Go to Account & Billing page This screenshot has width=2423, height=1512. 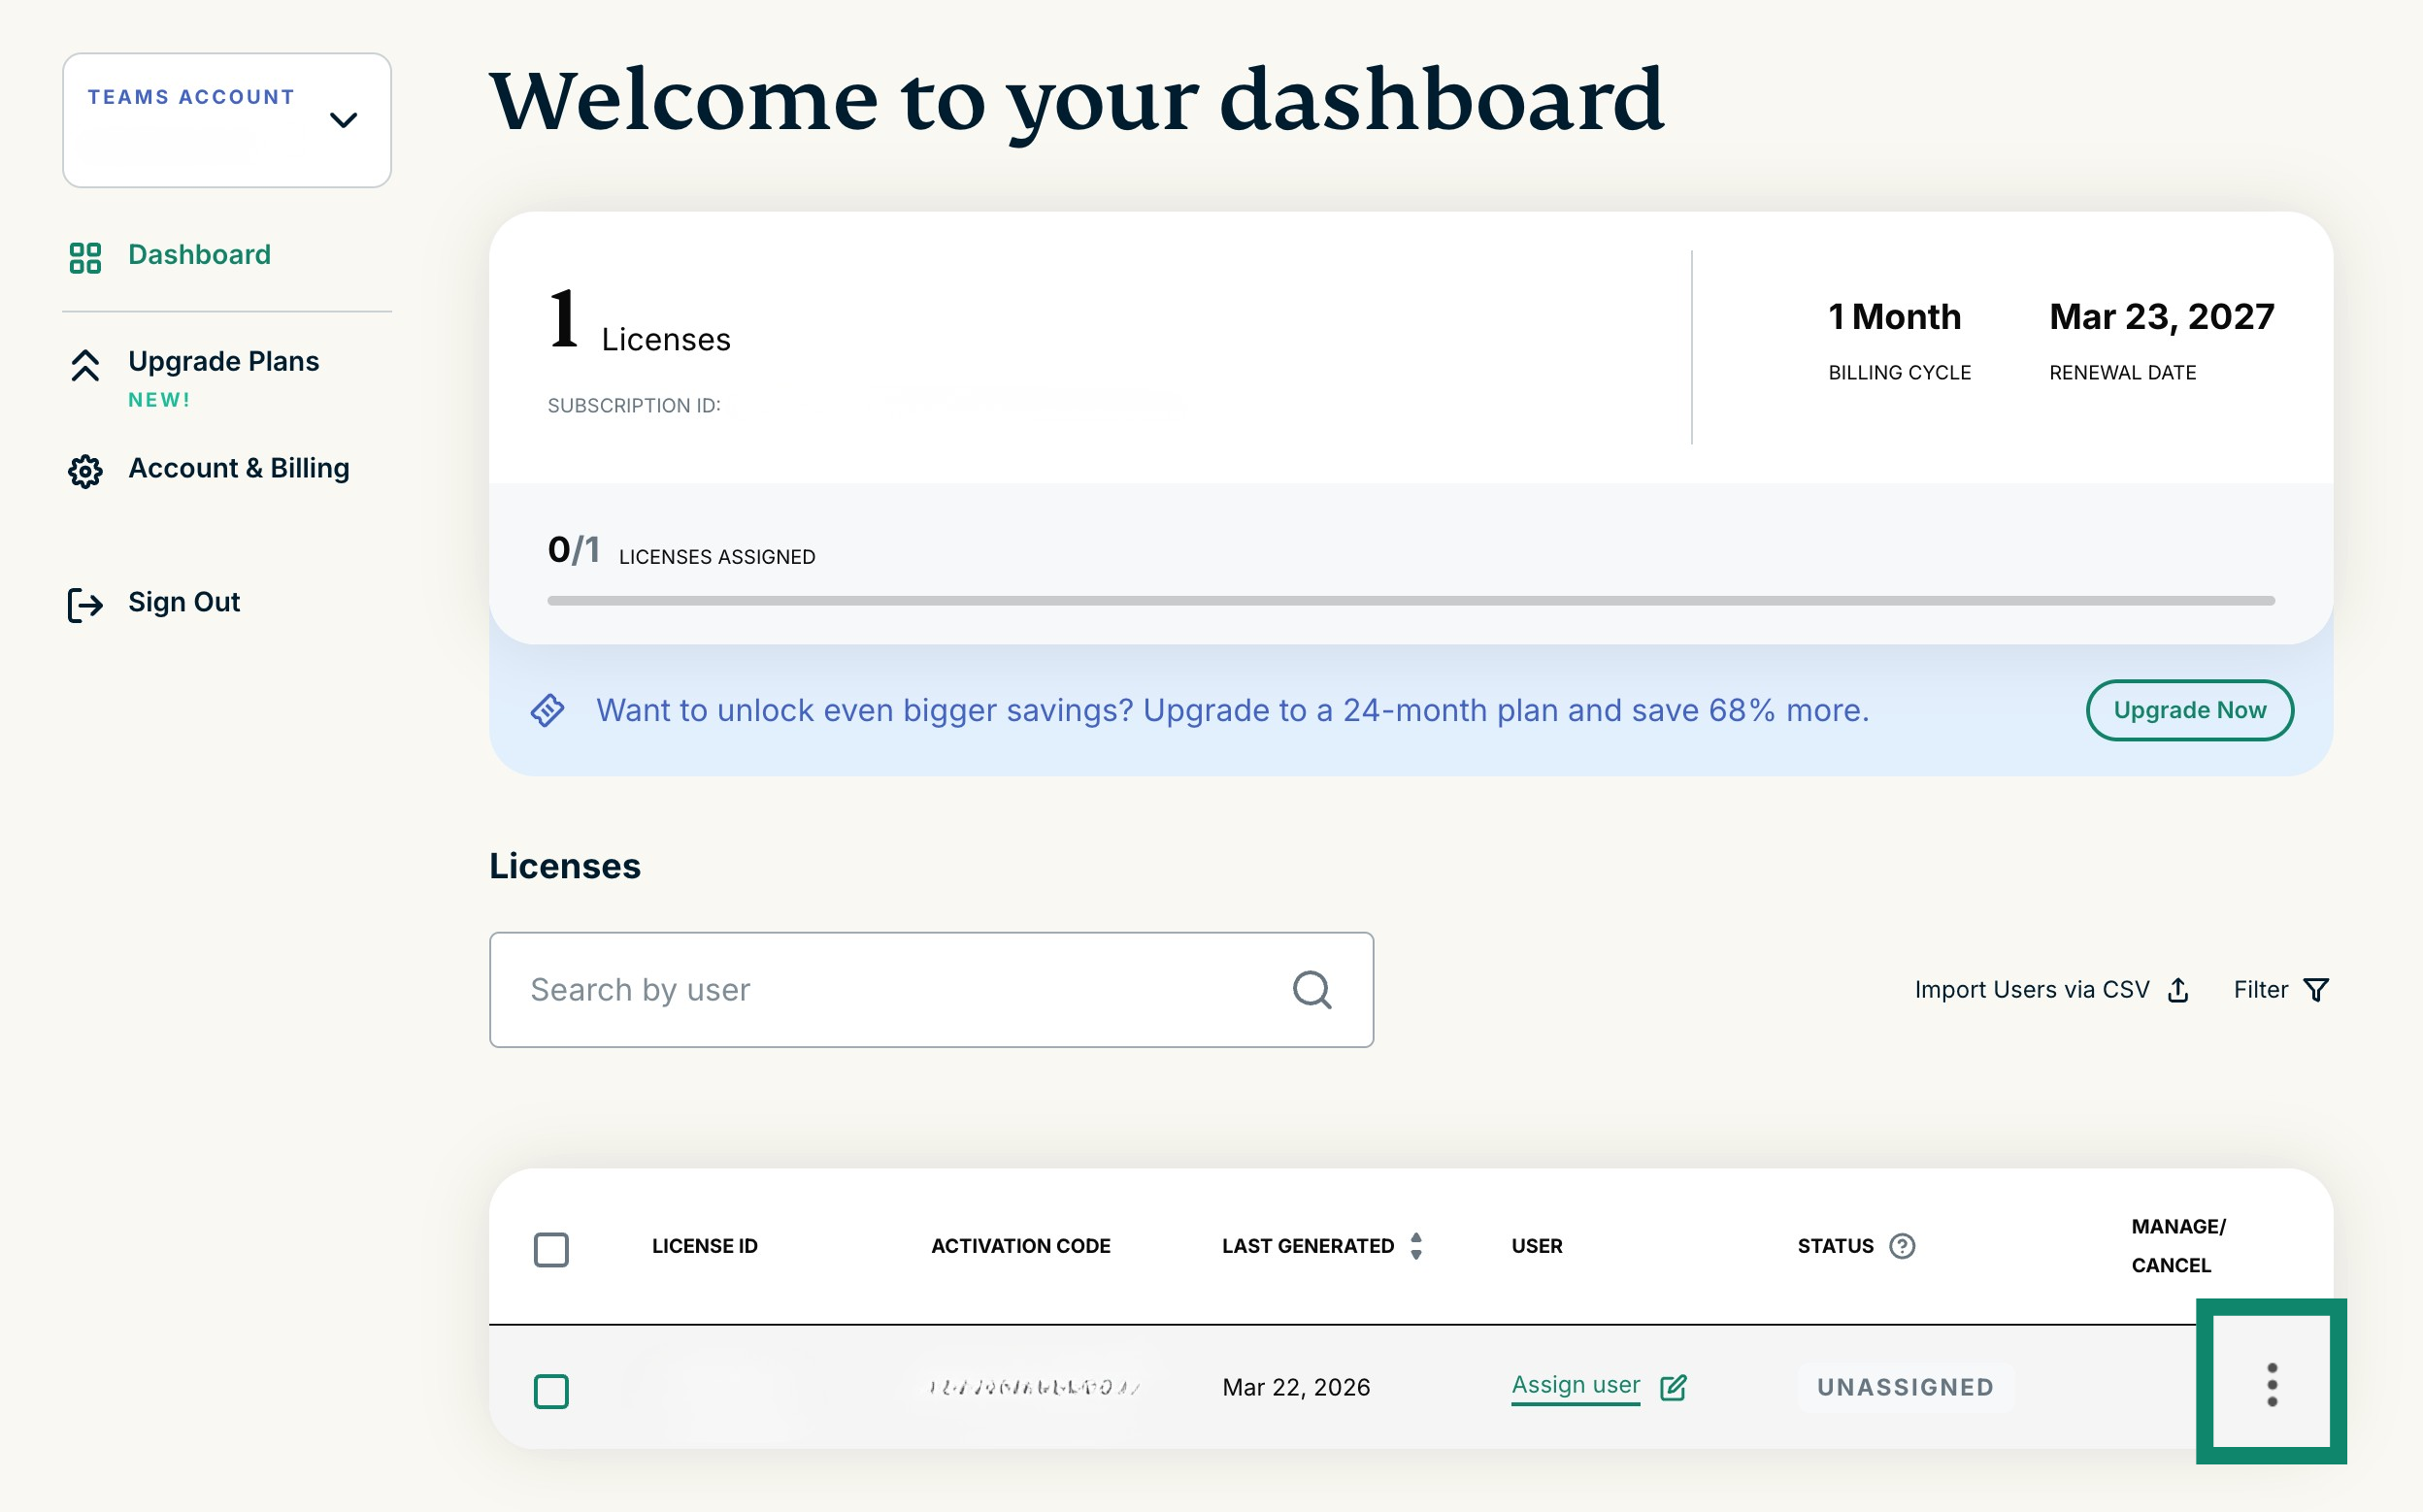(x=238, y=468)
